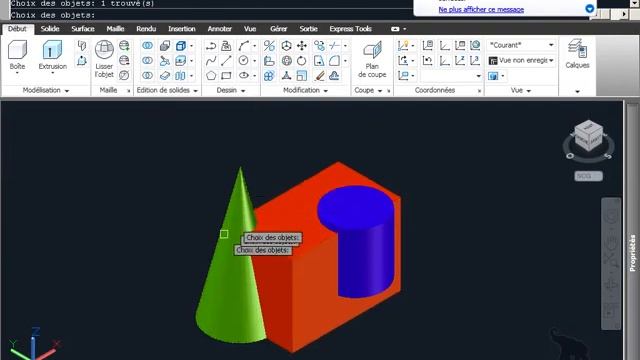Click the visual style icon in Vue panel
The image size is (640, 360).
click(x=493, y=76)
